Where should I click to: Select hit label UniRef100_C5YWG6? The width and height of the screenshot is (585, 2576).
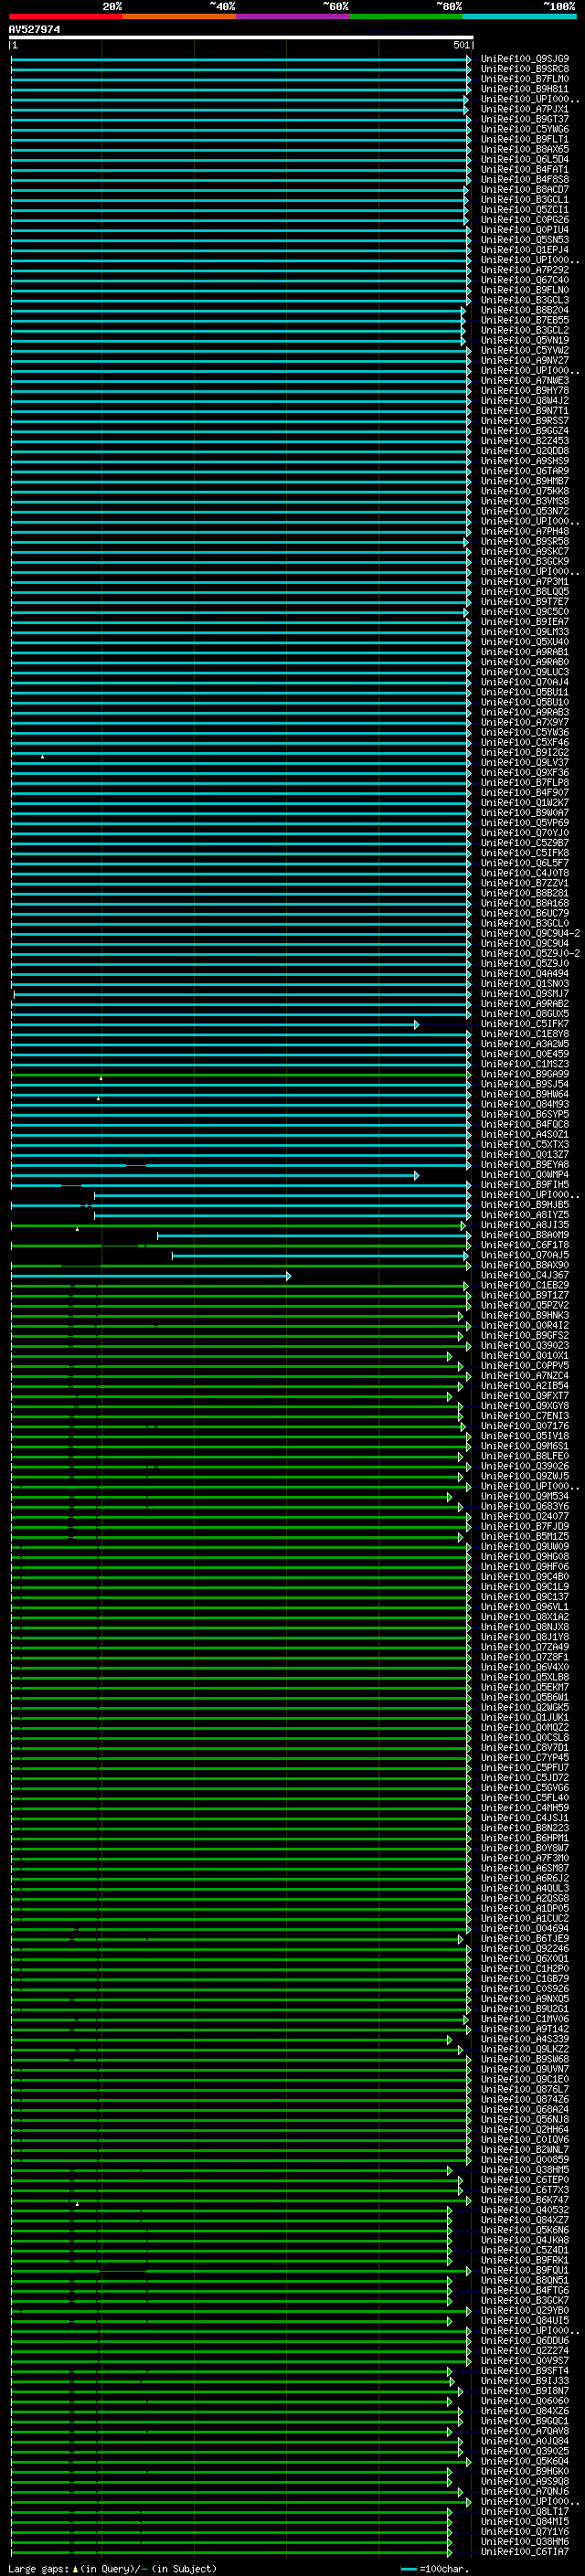(x=525, y=129)
